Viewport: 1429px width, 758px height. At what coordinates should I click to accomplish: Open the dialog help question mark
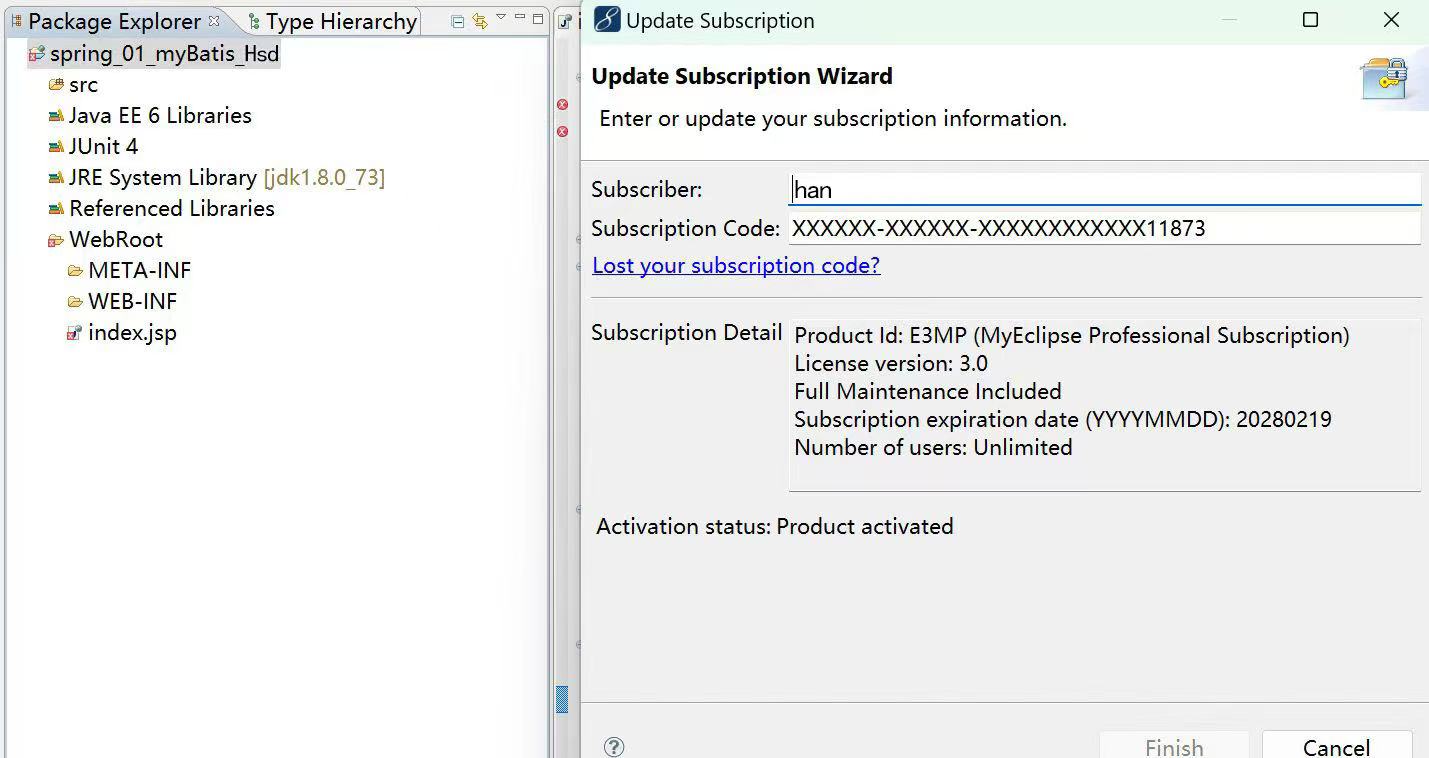[x=614, y=746]
